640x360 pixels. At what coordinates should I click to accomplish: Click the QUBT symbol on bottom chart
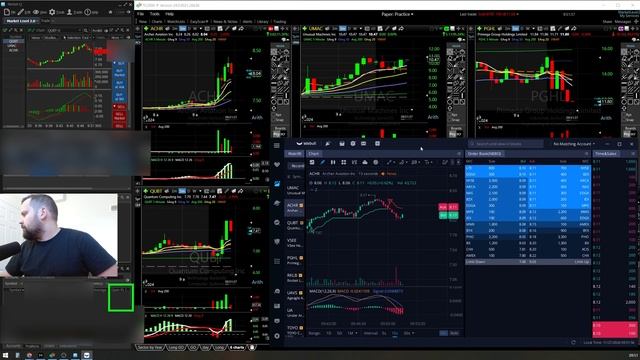(156, 191)
